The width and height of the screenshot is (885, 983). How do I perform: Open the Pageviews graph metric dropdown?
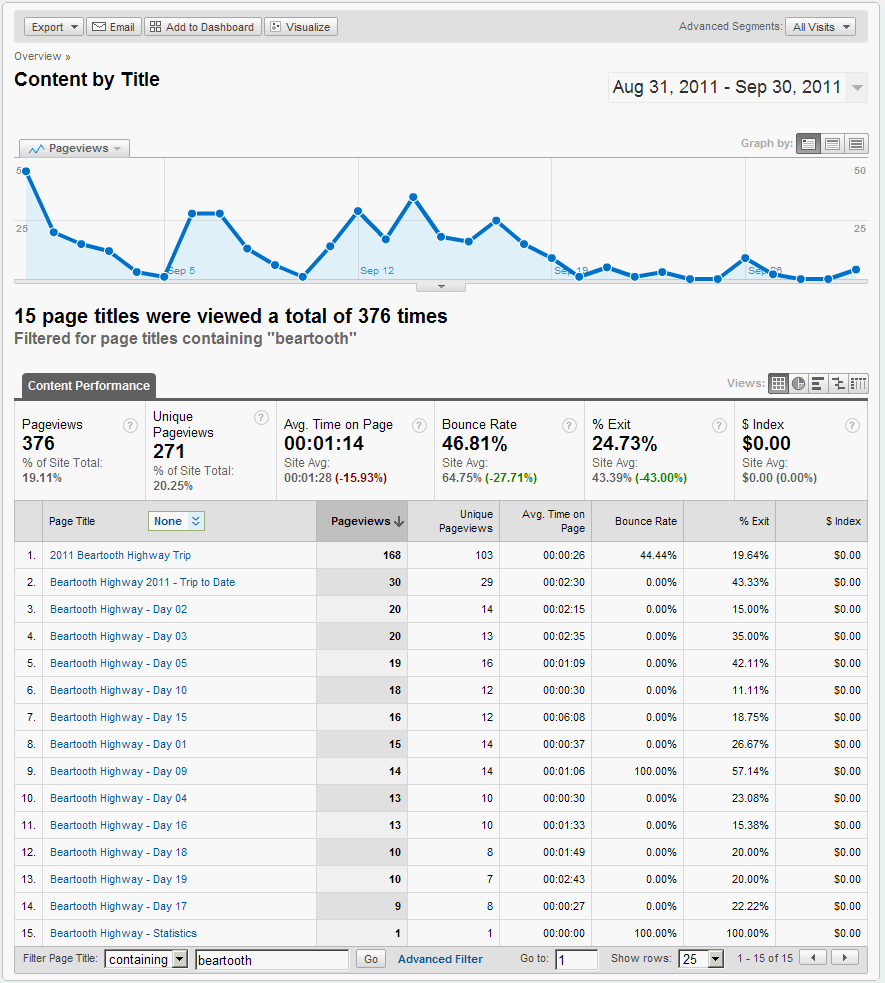point(75,149)
